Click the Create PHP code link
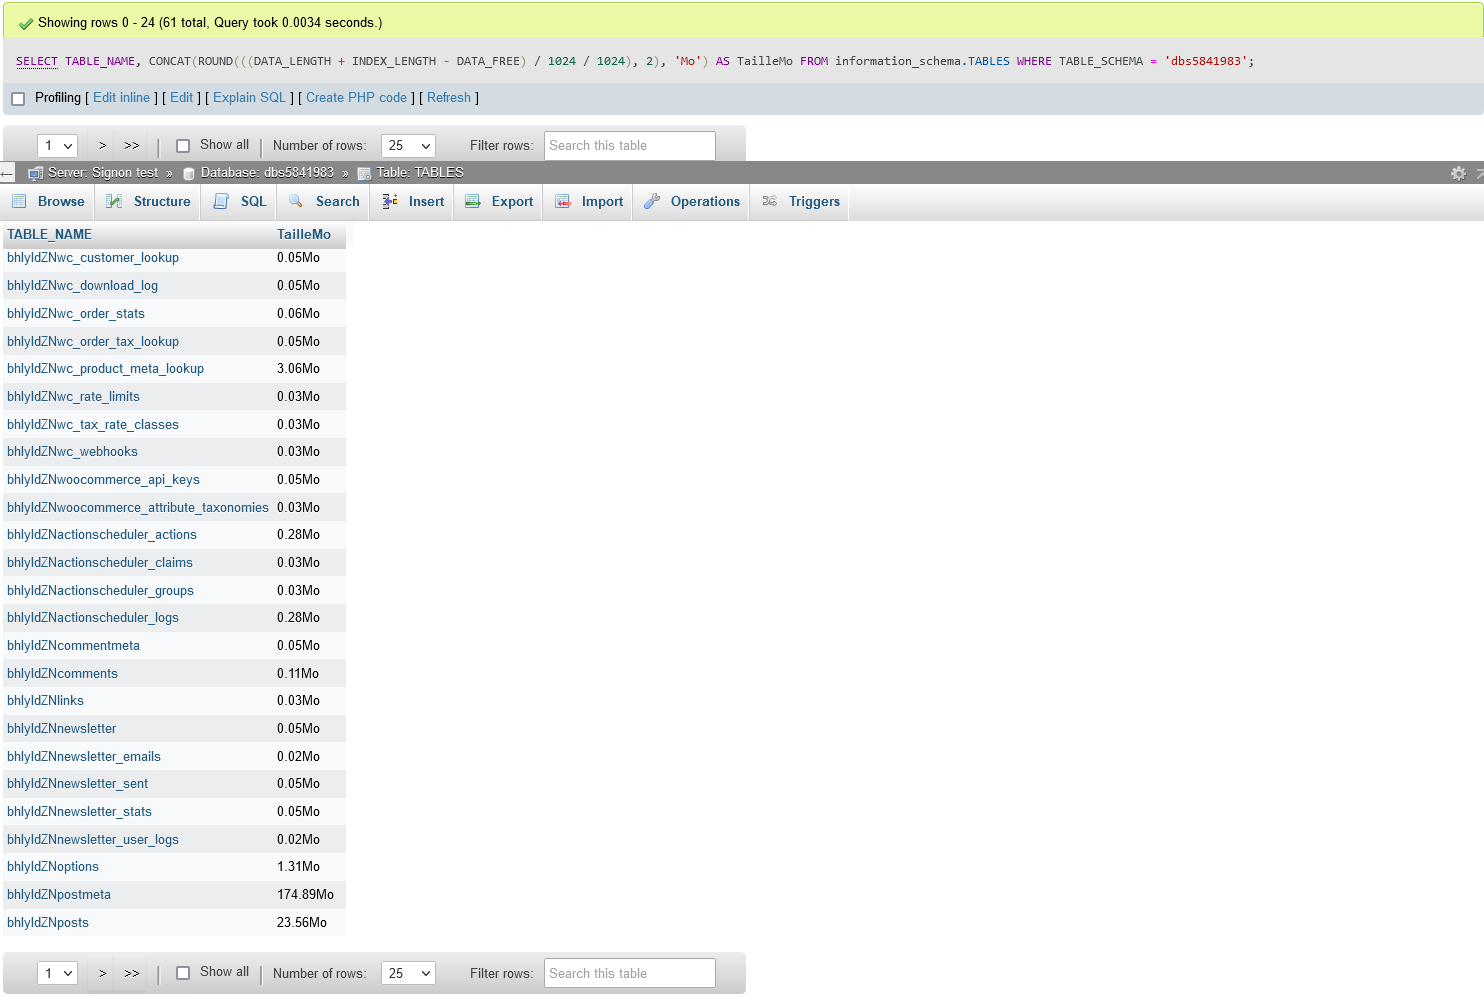1484x997 pixels. [x=356, y=98]
